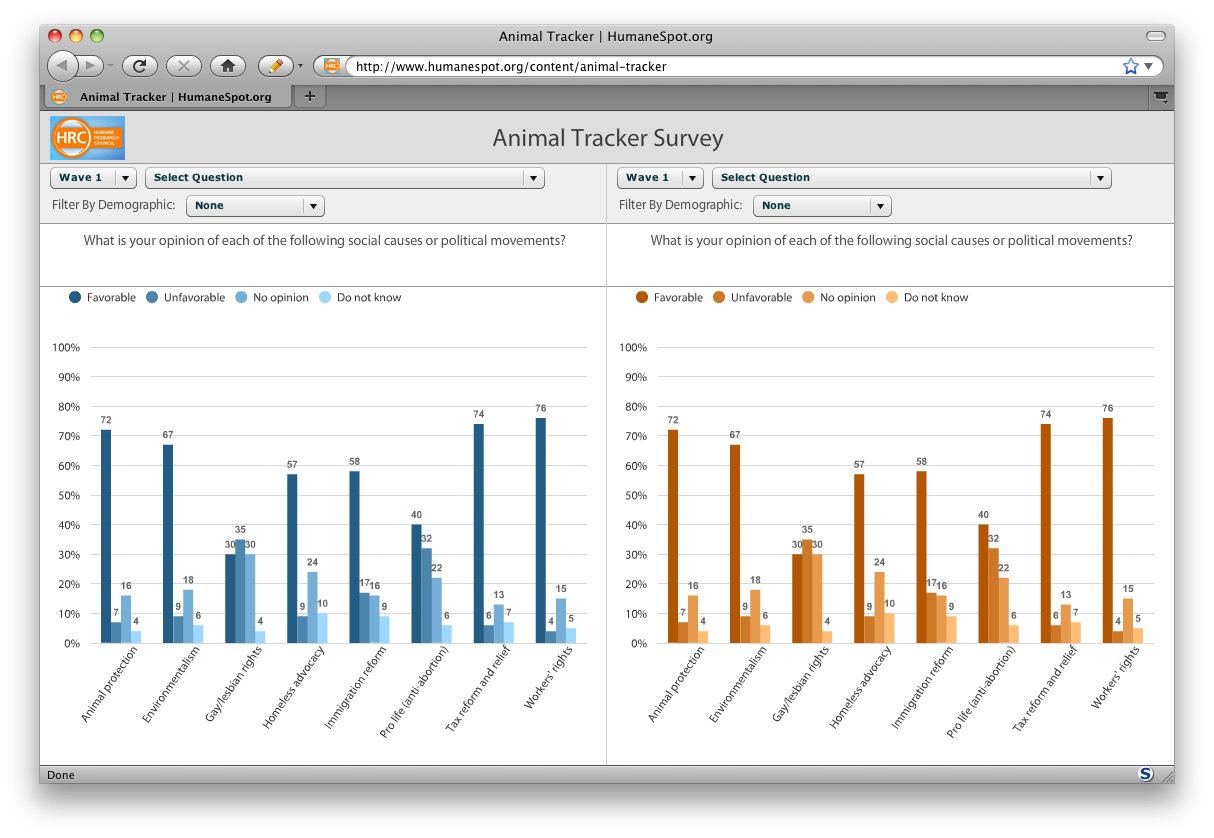This screenshot has height=838, width=1214.
Task: Click the stop loading X button
Action: (x=184, y=66)
